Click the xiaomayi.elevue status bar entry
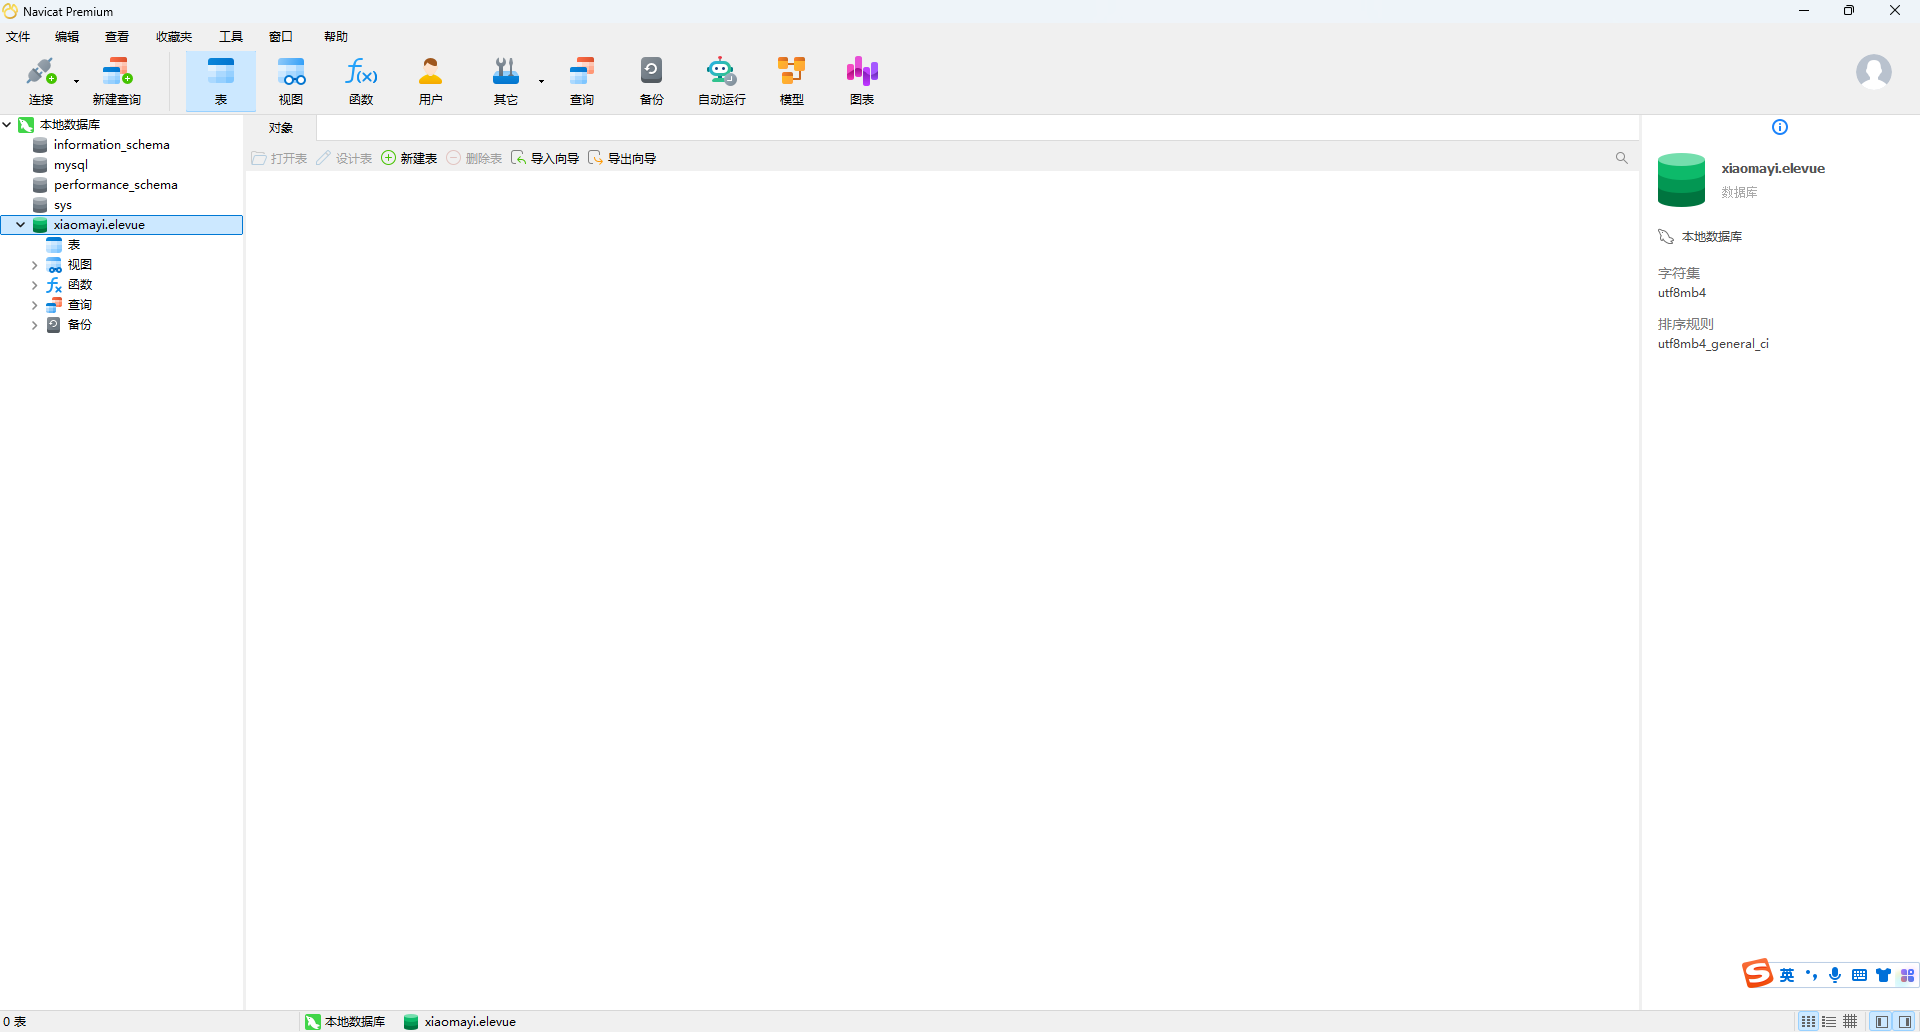This screenshot has width=1920, height=1032. (x=460, y=1022)
